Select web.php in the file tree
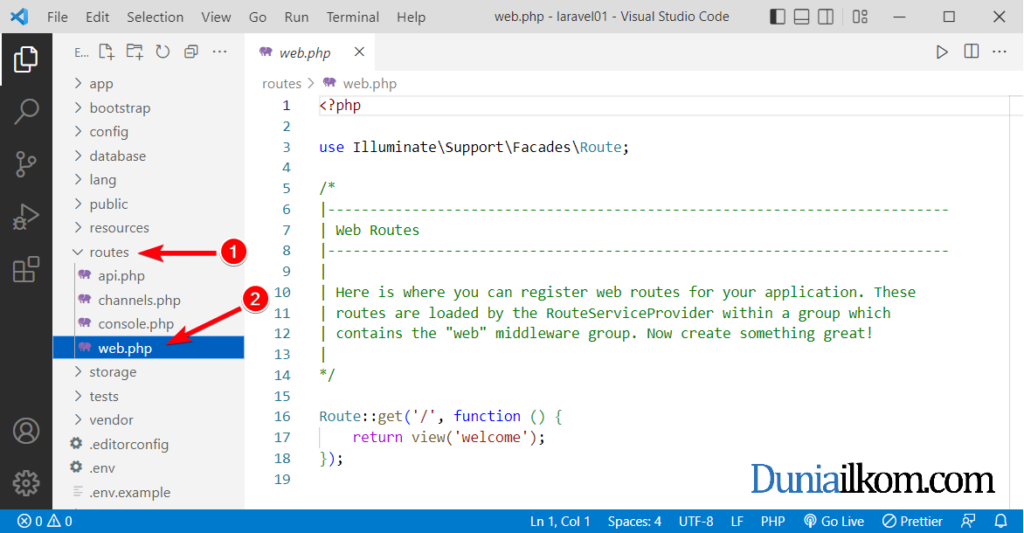1024x533 pixels. [x=149, y=347]
